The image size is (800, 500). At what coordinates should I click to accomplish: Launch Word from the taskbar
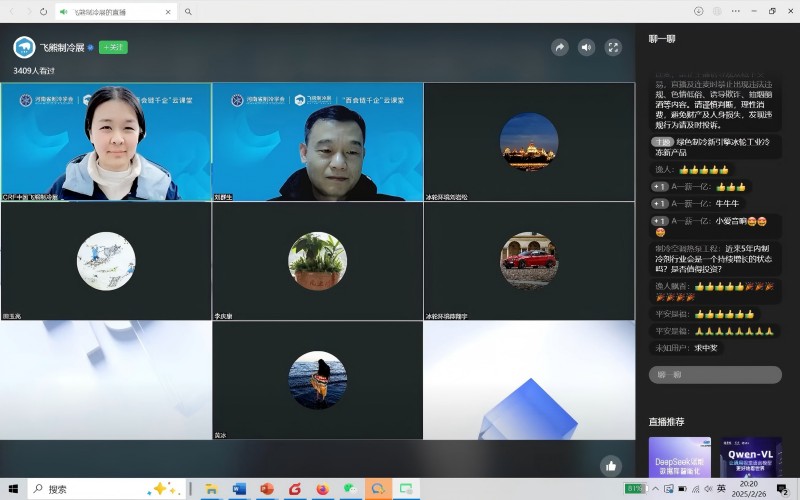(x=239, y=489)
